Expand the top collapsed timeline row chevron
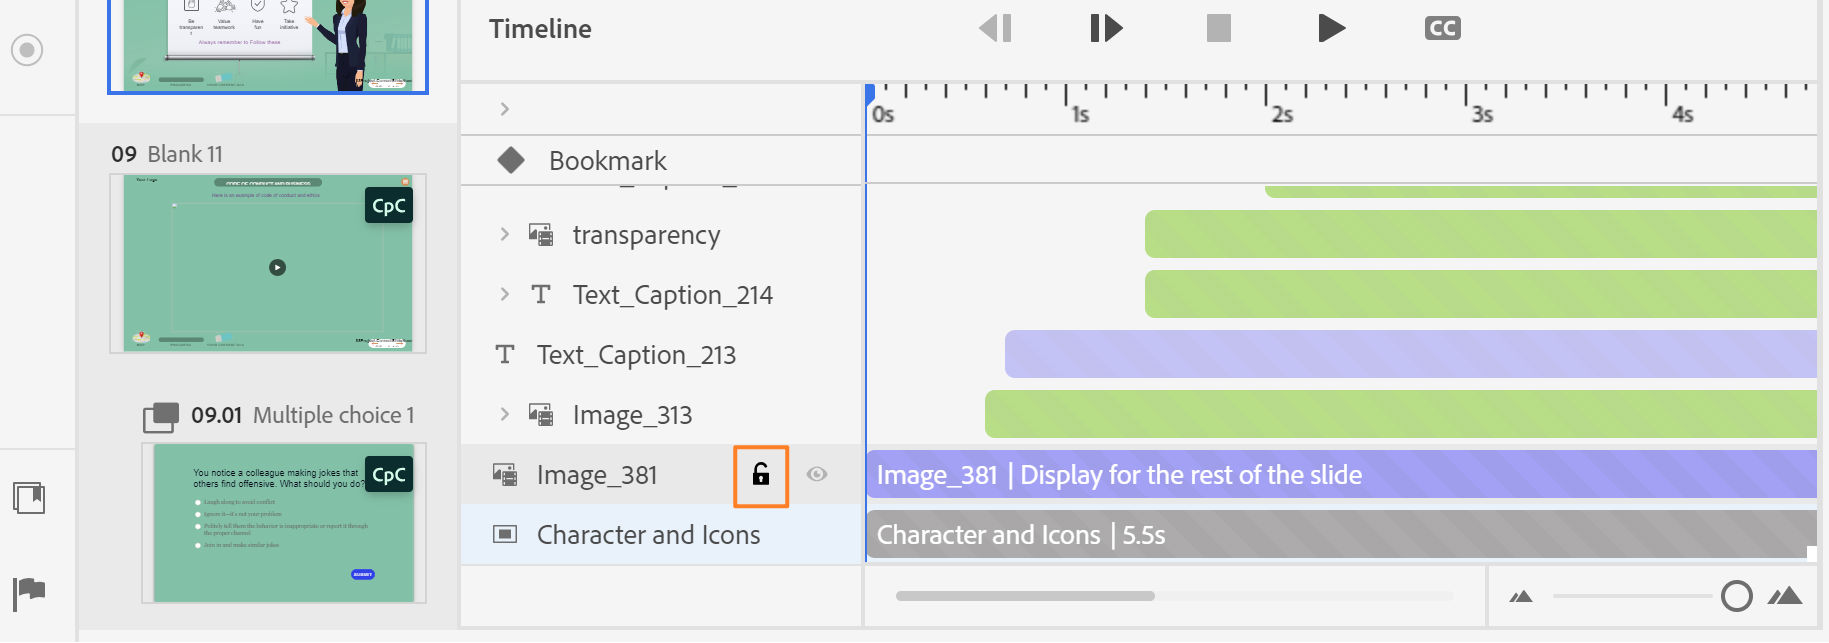The image size is (1829, 643). coord(505,109)
